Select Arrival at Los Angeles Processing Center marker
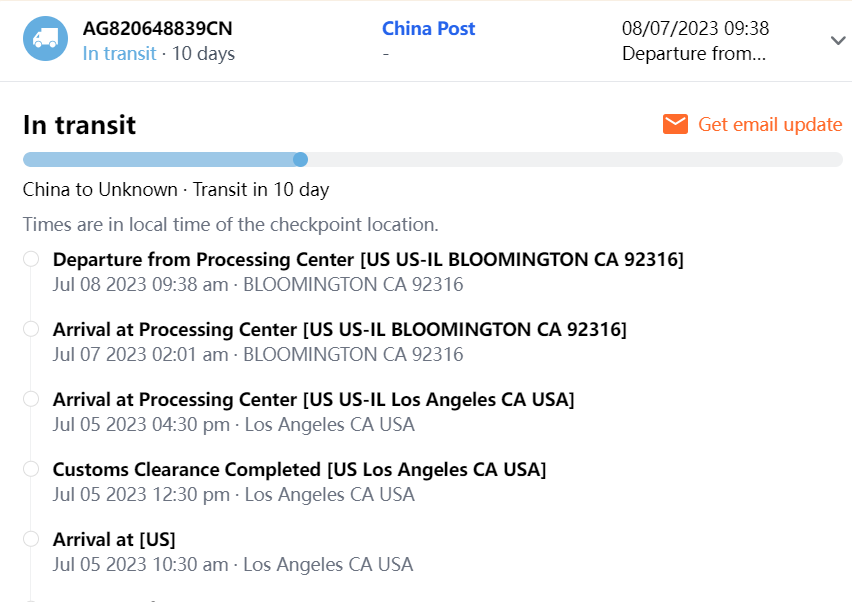 coord(31,399)
